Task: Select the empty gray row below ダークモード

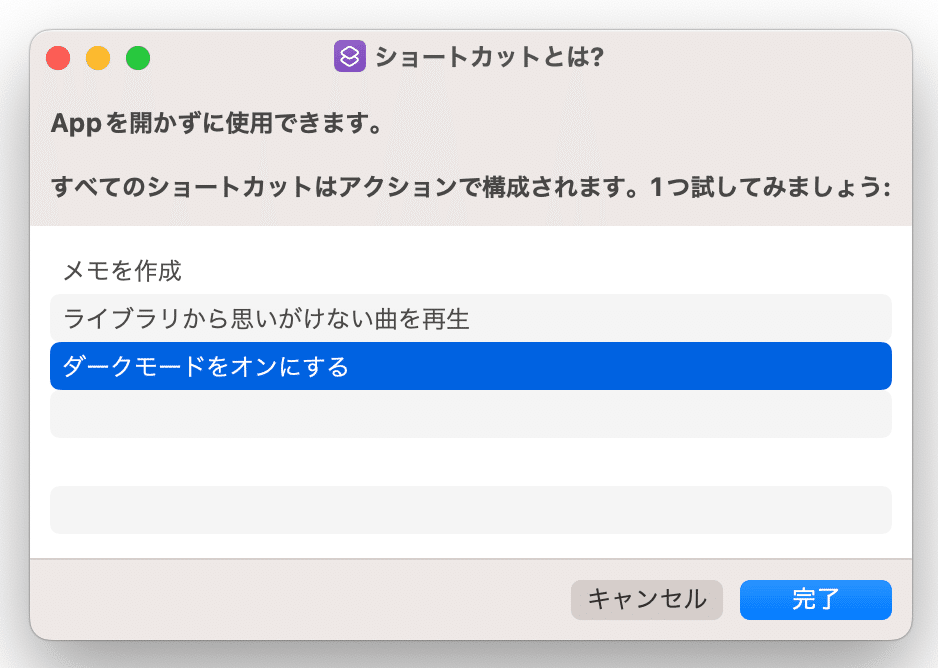Action: point(471,414)
